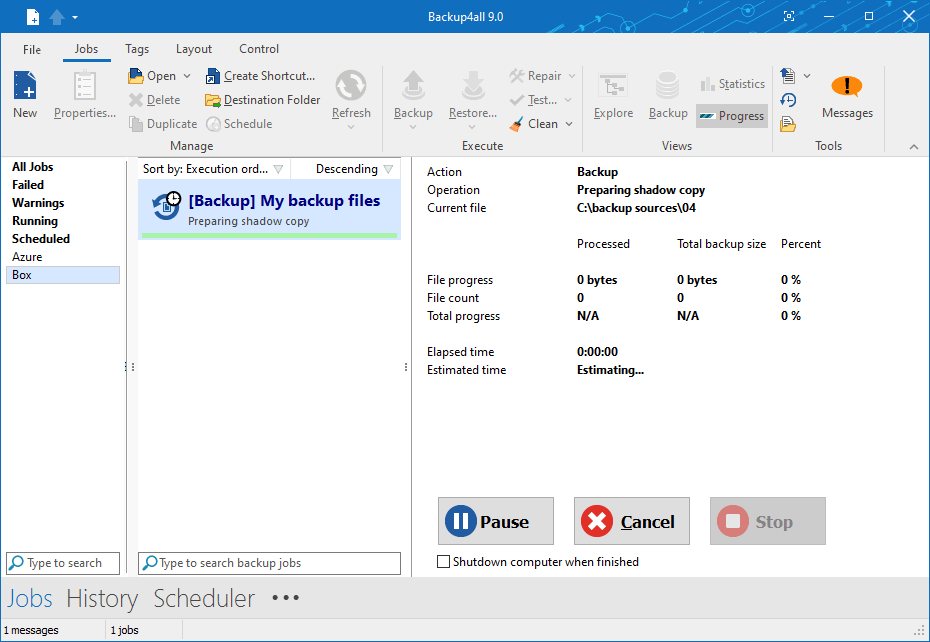Click the Stop button
The width and height of the screenshot is (930, 642).
point(767,521)
